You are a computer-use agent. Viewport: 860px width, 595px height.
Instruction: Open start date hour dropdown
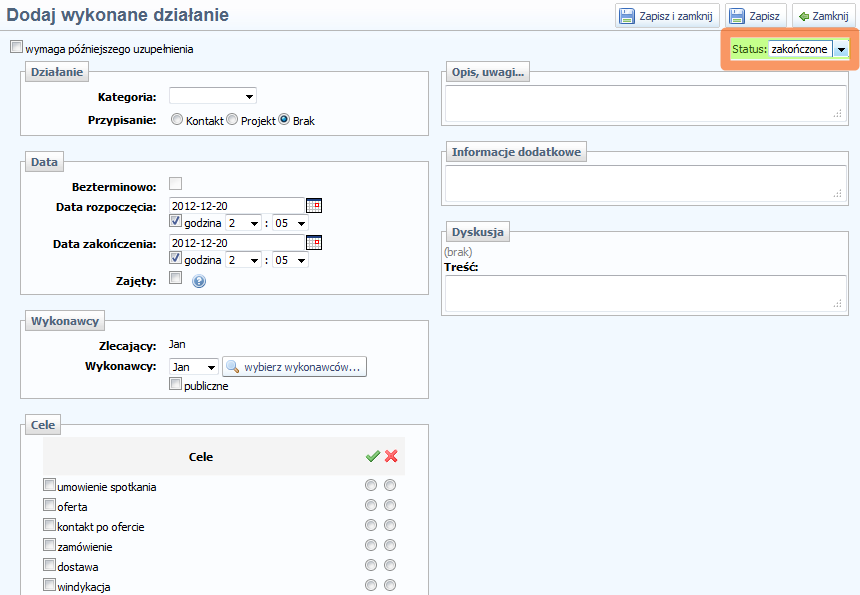pos(243,223)
